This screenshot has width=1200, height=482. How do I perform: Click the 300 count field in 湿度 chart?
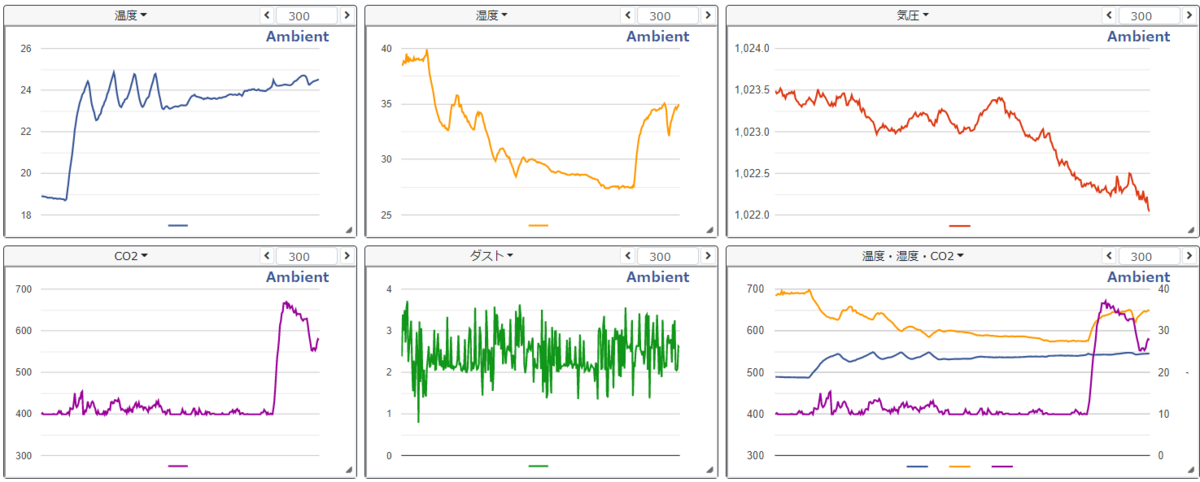coord(667,16)
